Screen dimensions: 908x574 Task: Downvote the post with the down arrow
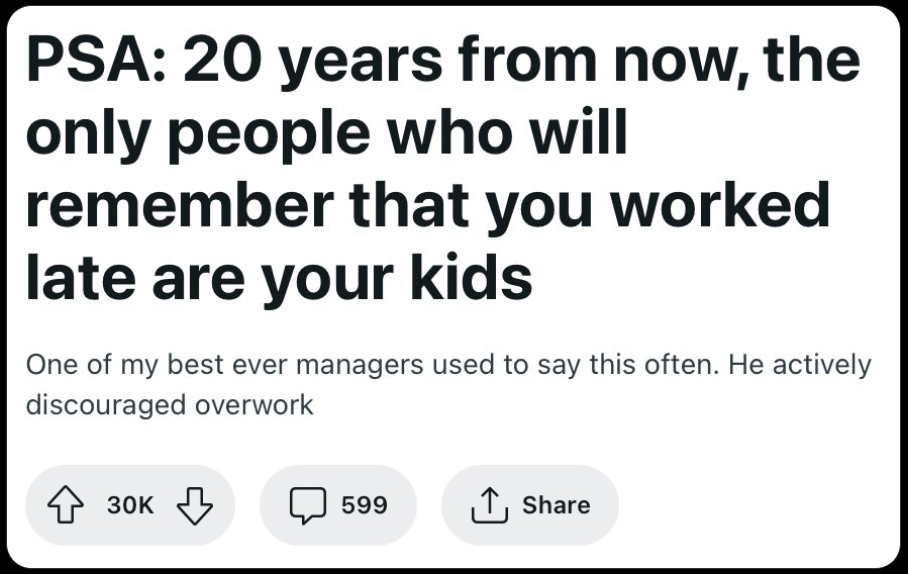pyautogui.click(x=195, y=505)
